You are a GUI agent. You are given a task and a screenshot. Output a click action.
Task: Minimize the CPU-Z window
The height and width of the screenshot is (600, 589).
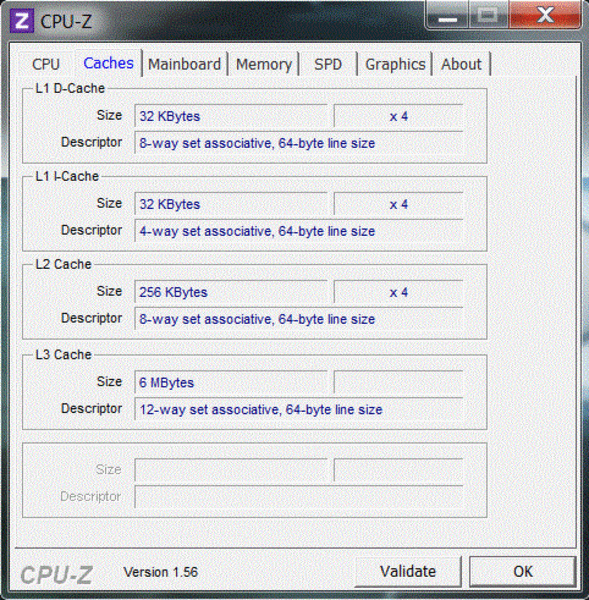447,16
